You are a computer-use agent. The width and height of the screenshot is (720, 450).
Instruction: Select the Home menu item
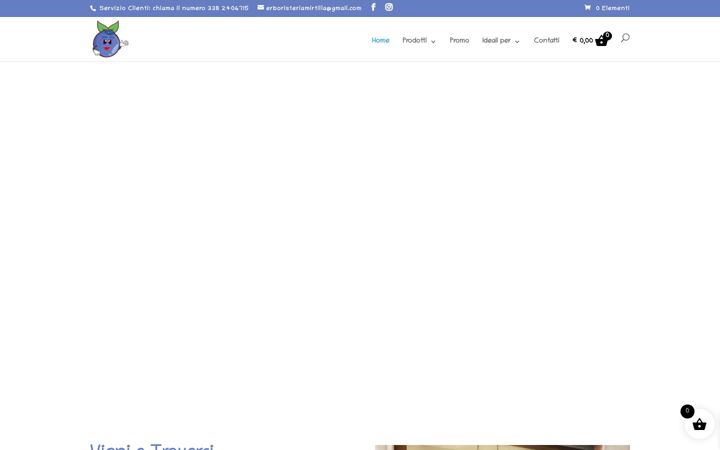click(380, 40)
